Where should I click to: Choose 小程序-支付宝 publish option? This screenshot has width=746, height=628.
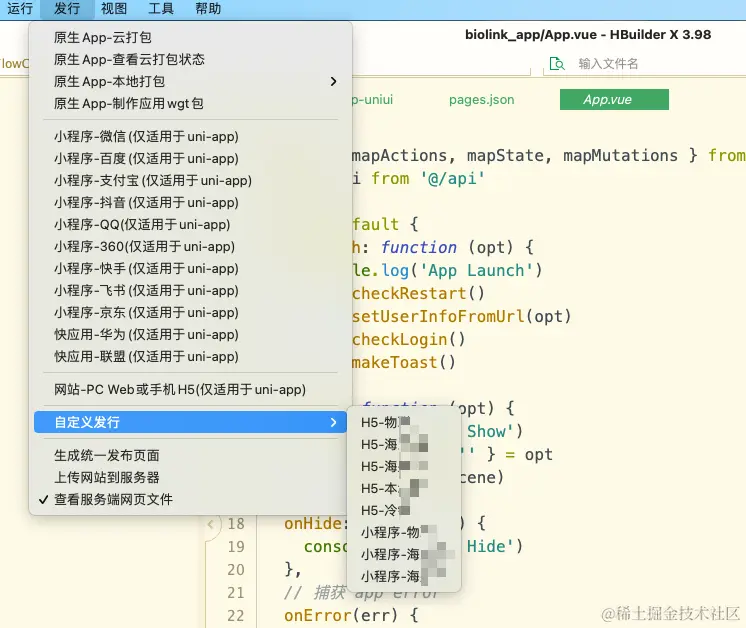(x=190, y=180)
